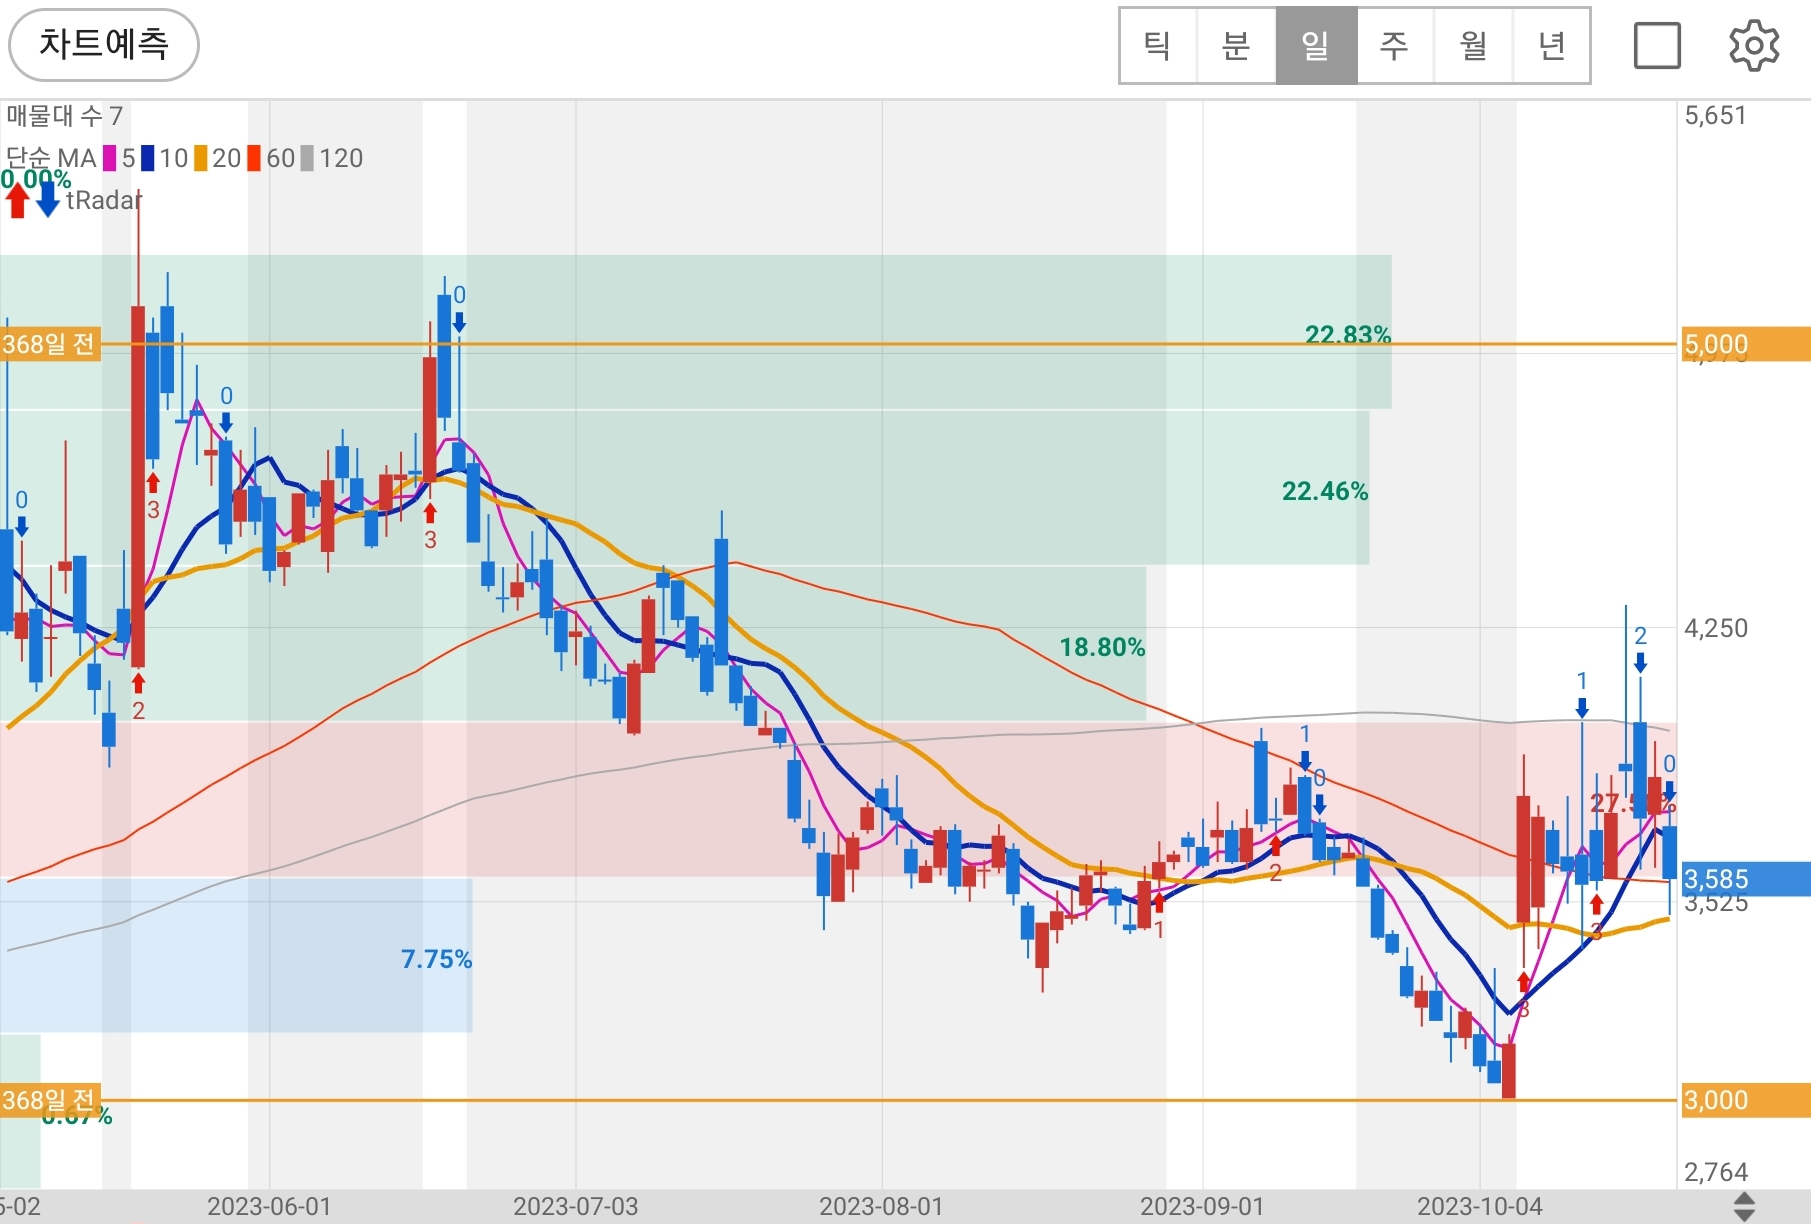The image size is (1811, 1224).
Task: Click the orange MA 20 color swatch
Action: [201, 158]
